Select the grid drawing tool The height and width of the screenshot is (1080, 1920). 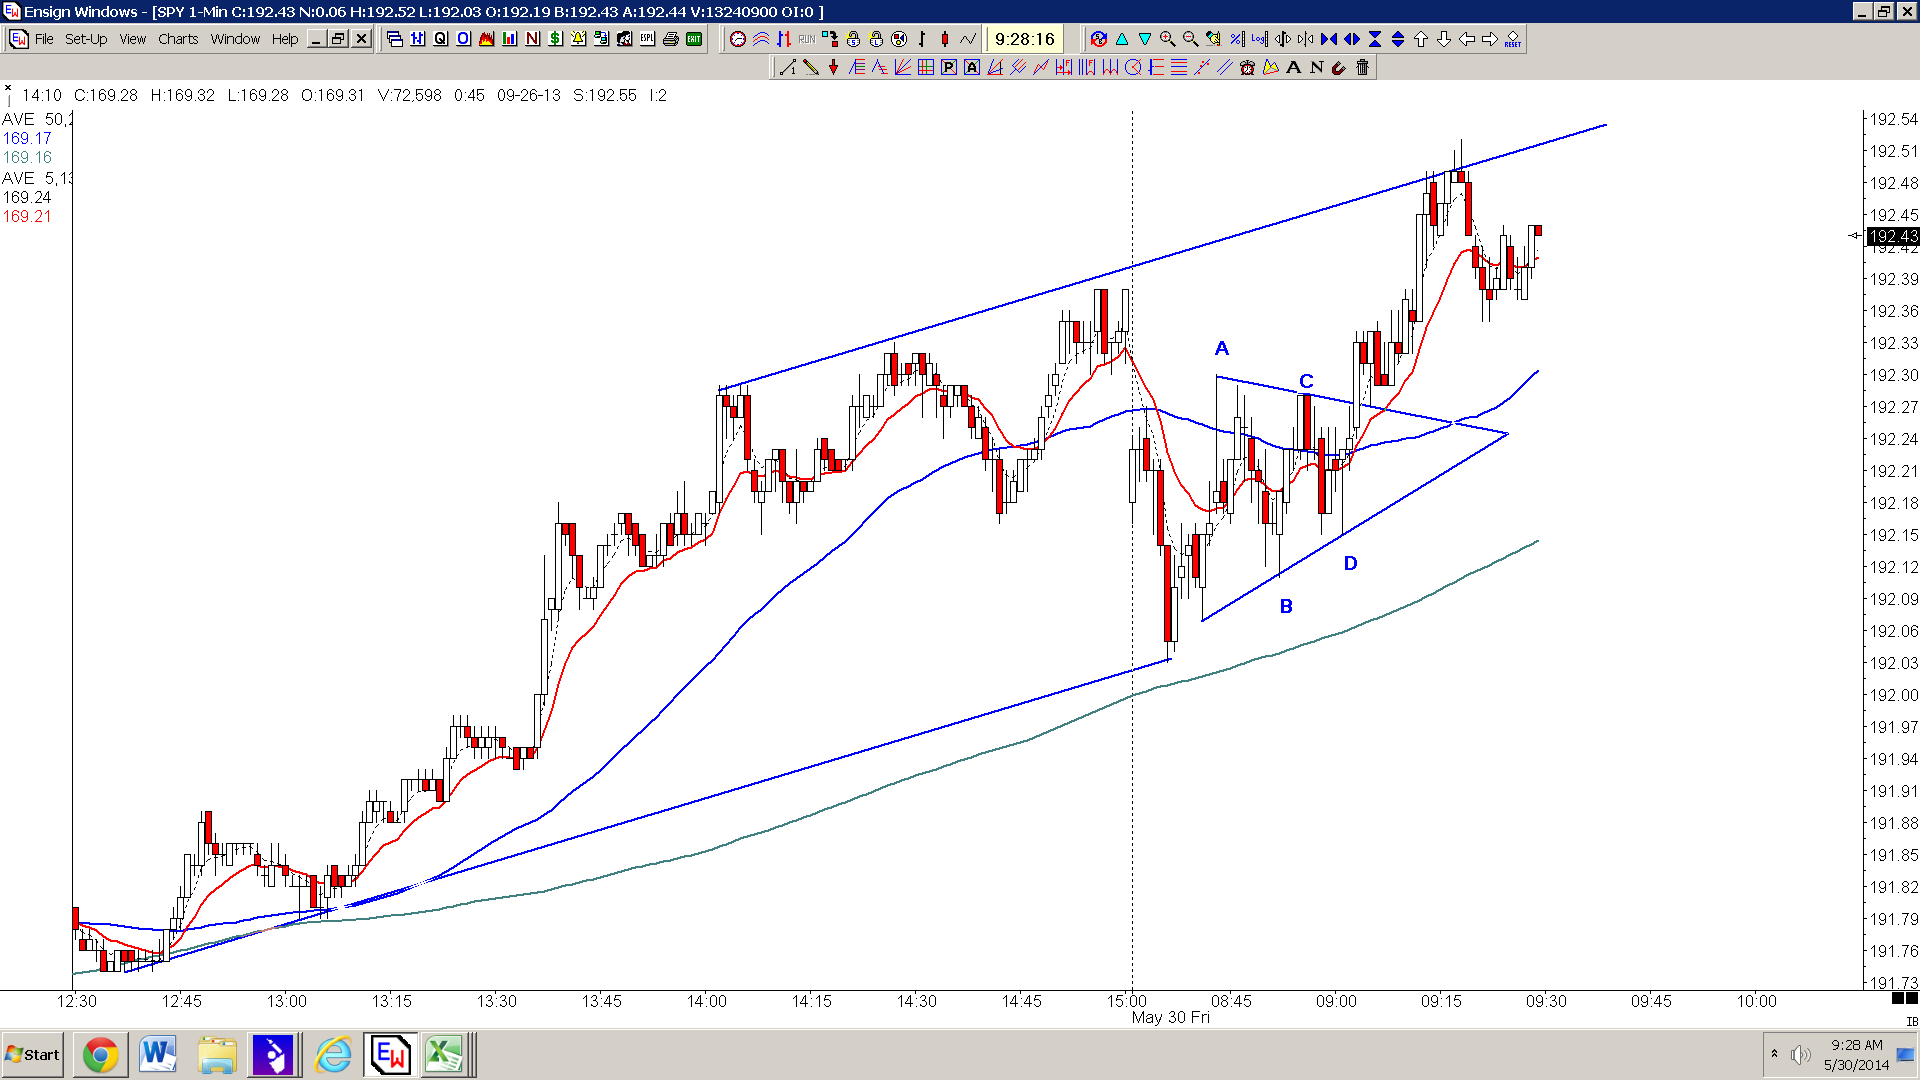coord(925,67)
